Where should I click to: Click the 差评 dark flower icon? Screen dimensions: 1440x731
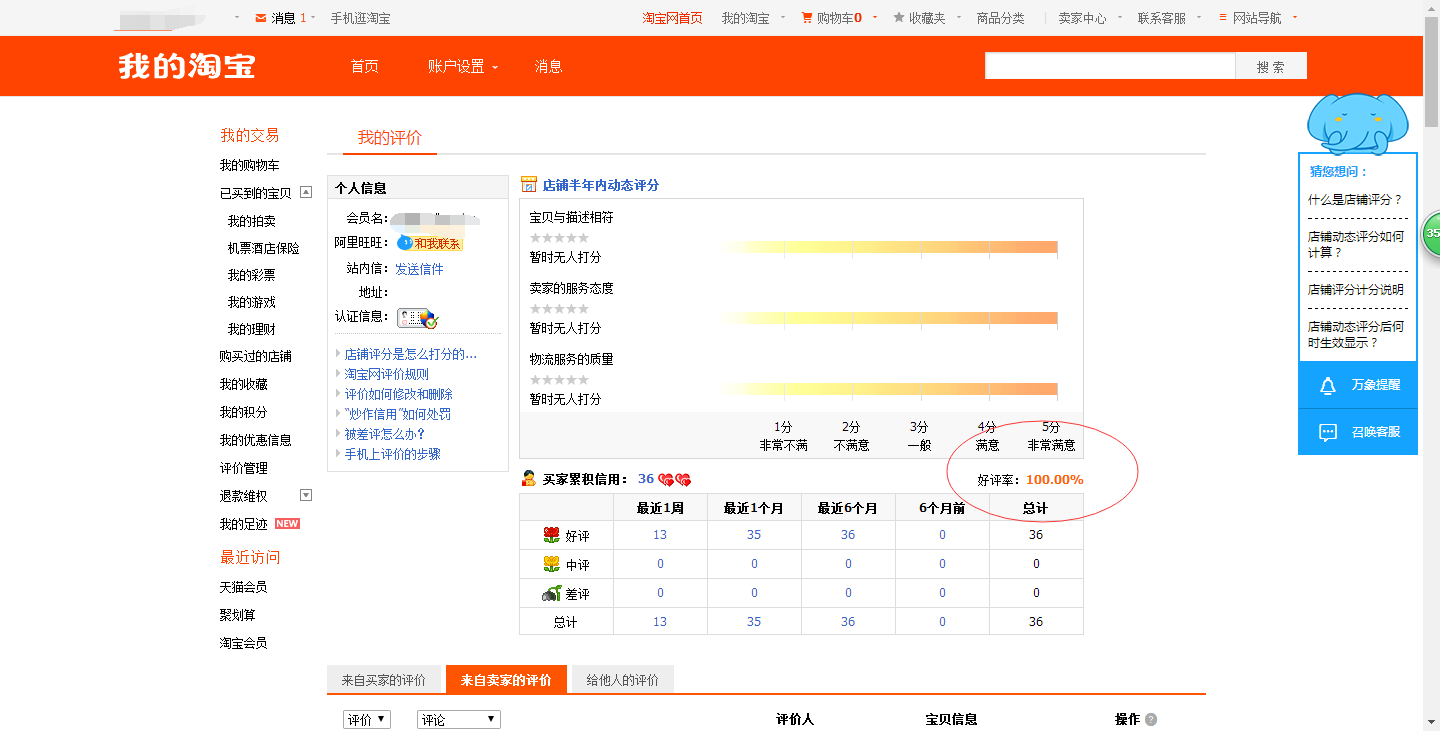[x=551, y=593]
